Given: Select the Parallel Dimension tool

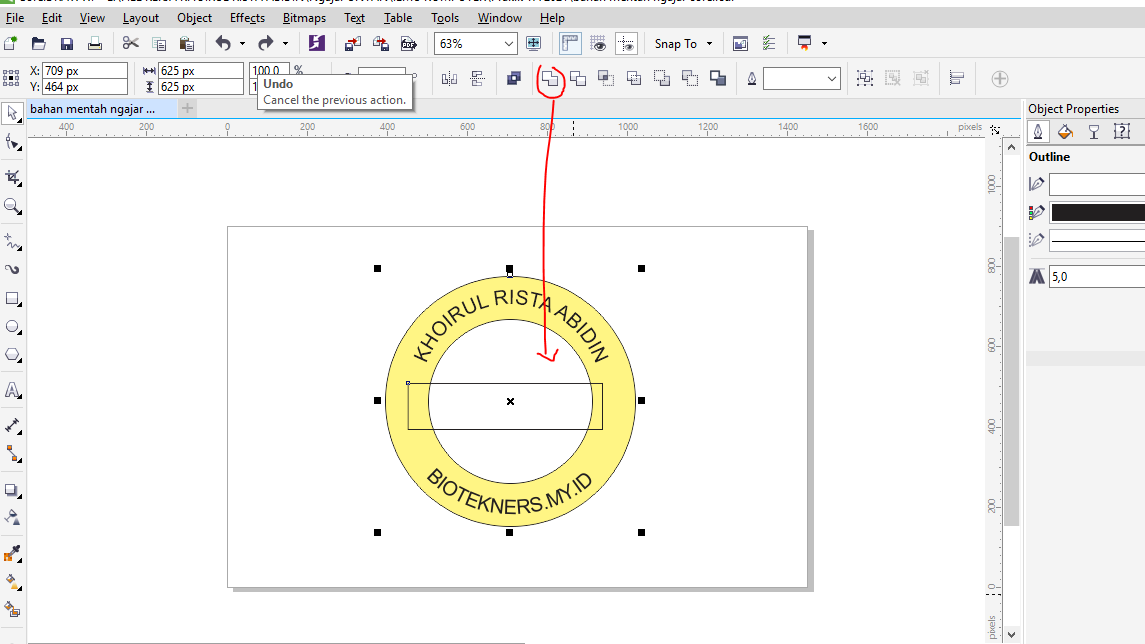Looking at the screenshot, I should point(12,425).
